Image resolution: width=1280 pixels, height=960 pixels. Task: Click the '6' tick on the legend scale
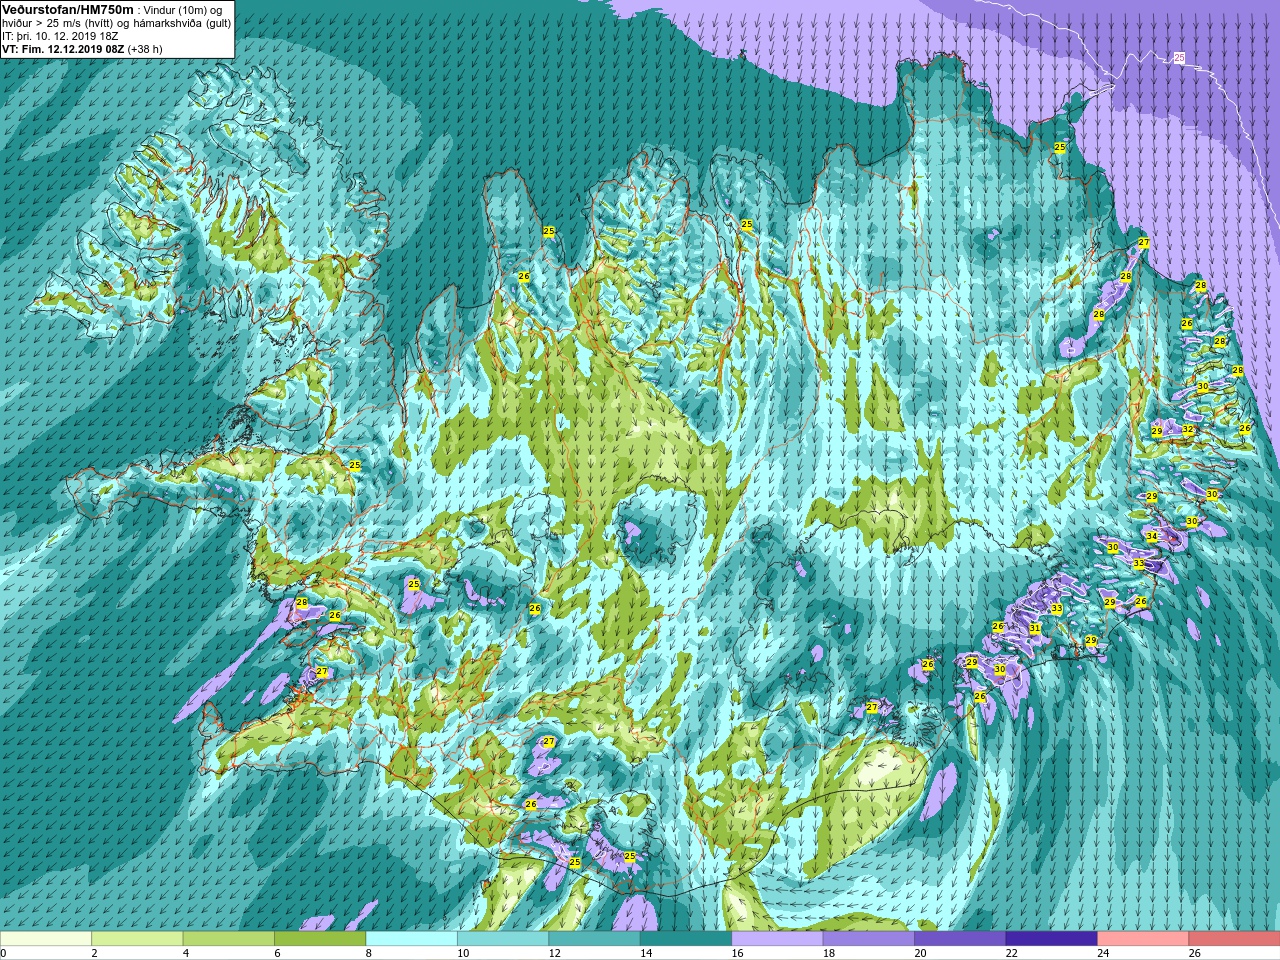pyautogui.click(x=276, y=954)
